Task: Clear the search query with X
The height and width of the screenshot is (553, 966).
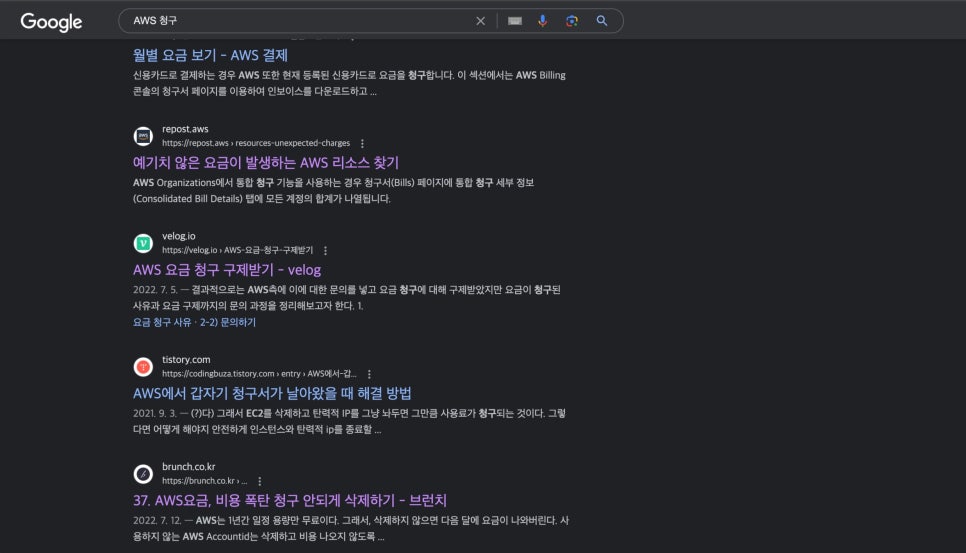Action: coord(481,21)
